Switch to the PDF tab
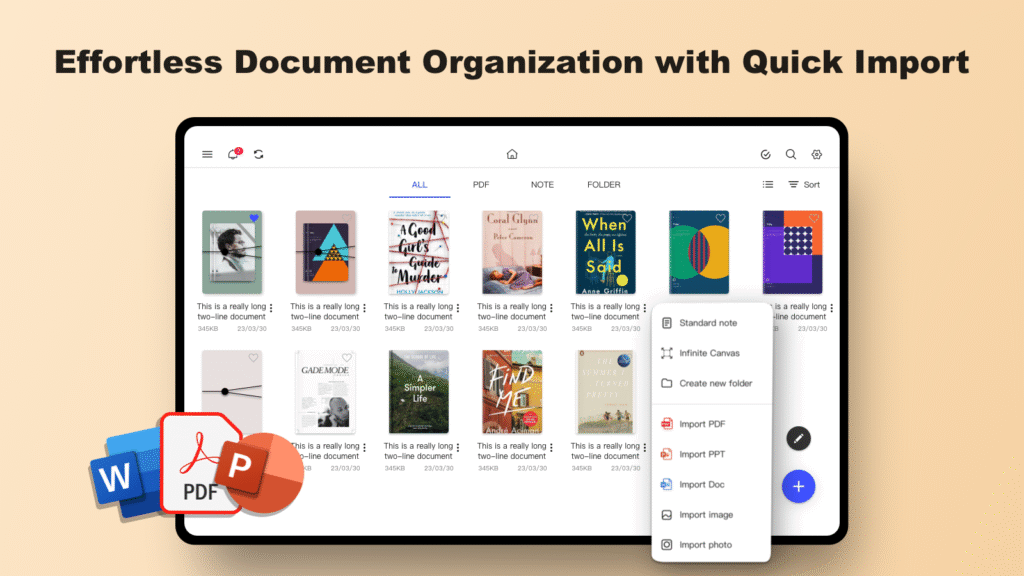Viewport: 1024px width, 576px height. coord(480,185)
